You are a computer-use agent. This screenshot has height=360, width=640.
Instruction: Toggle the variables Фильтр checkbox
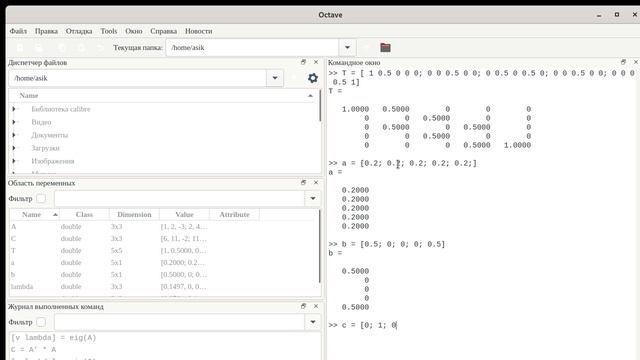(x=41, y=198)
